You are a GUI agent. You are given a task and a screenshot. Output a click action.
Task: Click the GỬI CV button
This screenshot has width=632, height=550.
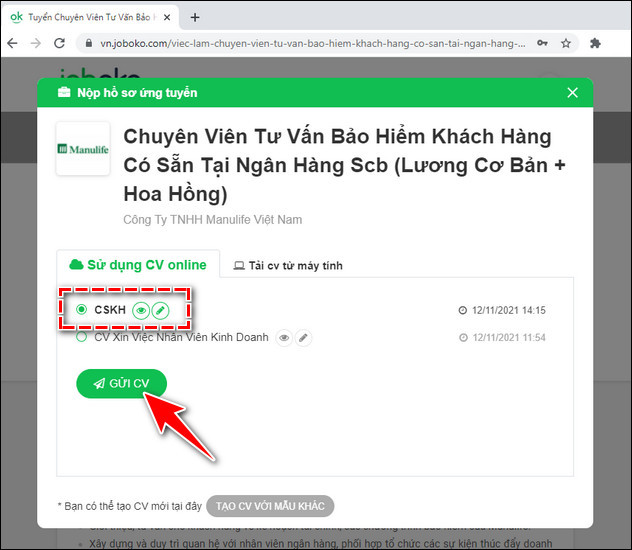[121, 383]
